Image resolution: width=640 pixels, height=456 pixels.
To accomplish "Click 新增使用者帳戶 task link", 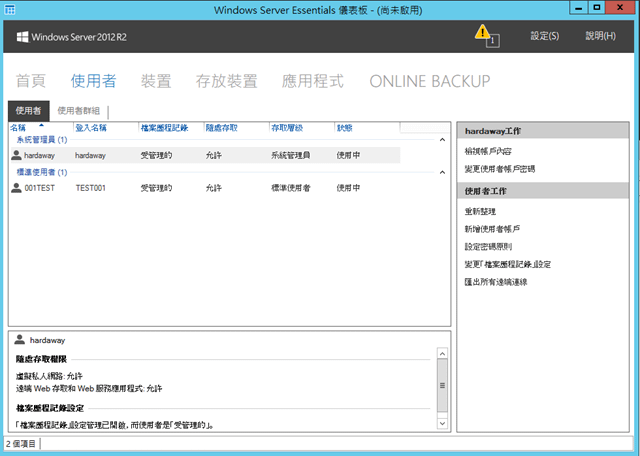I will click(492, 229).
